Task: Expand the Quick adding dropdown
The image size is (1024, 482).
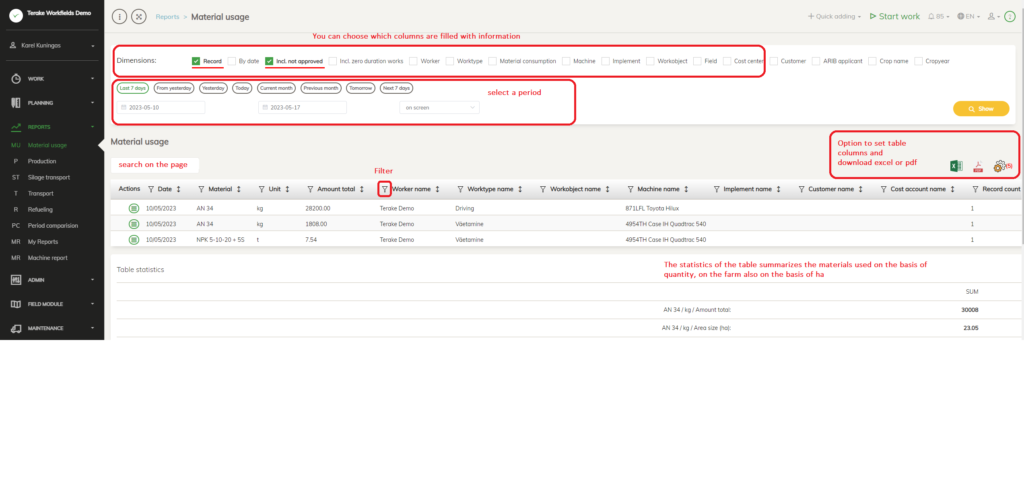Action: tap(834, 17)
